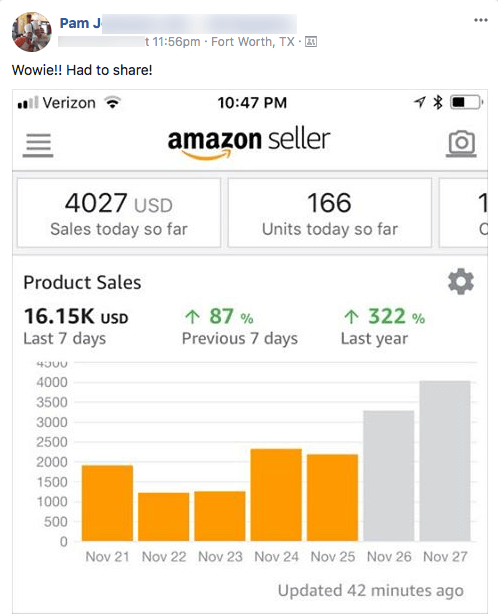Tap the 322% Last year comparison
The width and height of the screenshot is (498, 614).
383,327
